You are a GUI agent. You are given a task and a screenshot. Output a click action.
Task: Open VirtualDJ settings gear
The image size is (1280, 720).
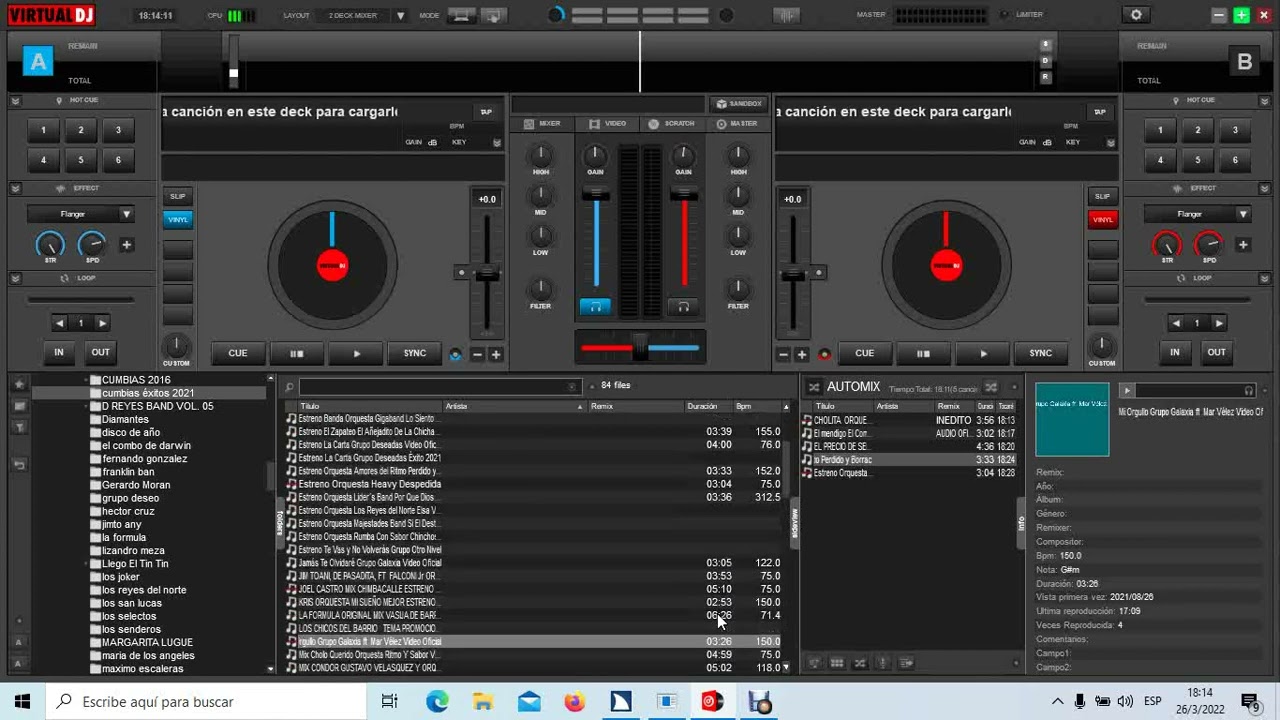(1135, 15)
